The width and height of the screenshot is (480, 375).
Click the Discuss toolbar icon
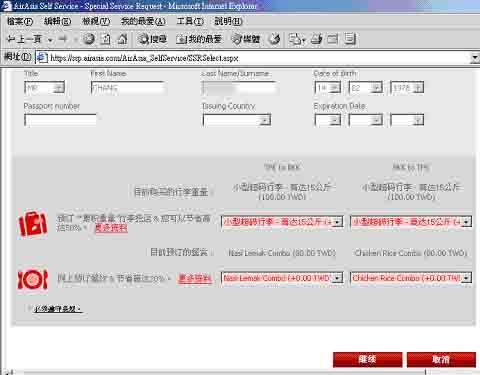350,39
